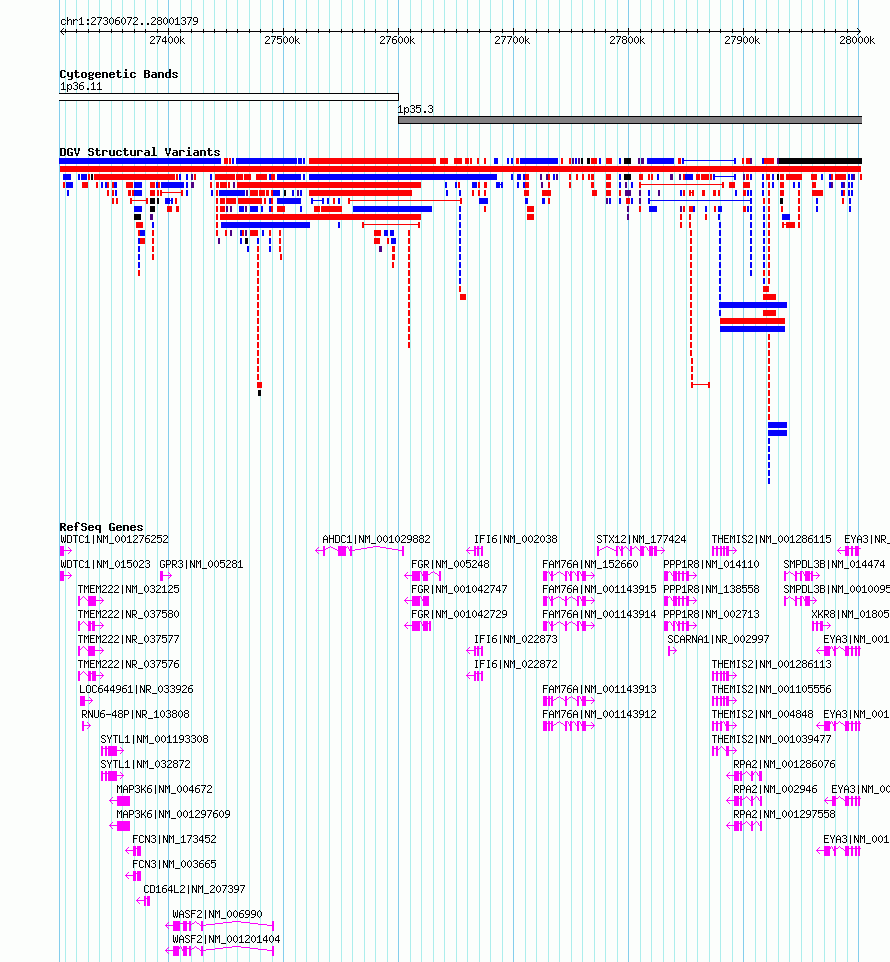
Task: Click the 27400k ruler label
Action: 167,40
